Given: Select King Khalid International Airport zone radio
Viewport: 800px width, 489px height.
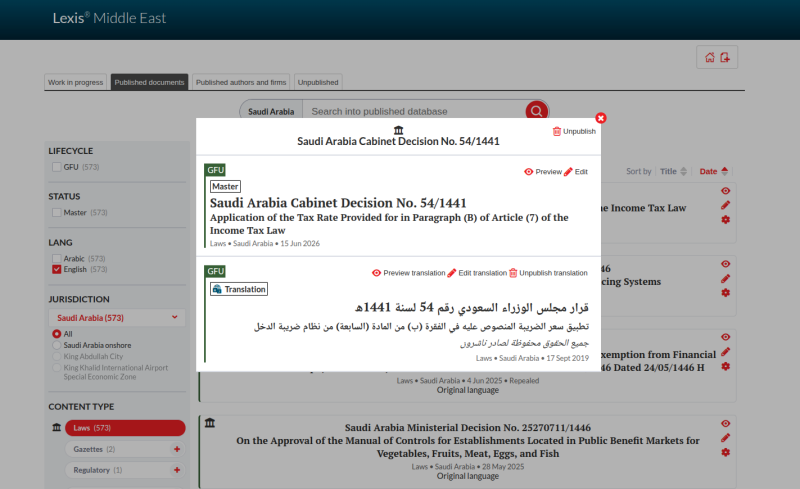Looking at the screenshot, I should point(57,368).
